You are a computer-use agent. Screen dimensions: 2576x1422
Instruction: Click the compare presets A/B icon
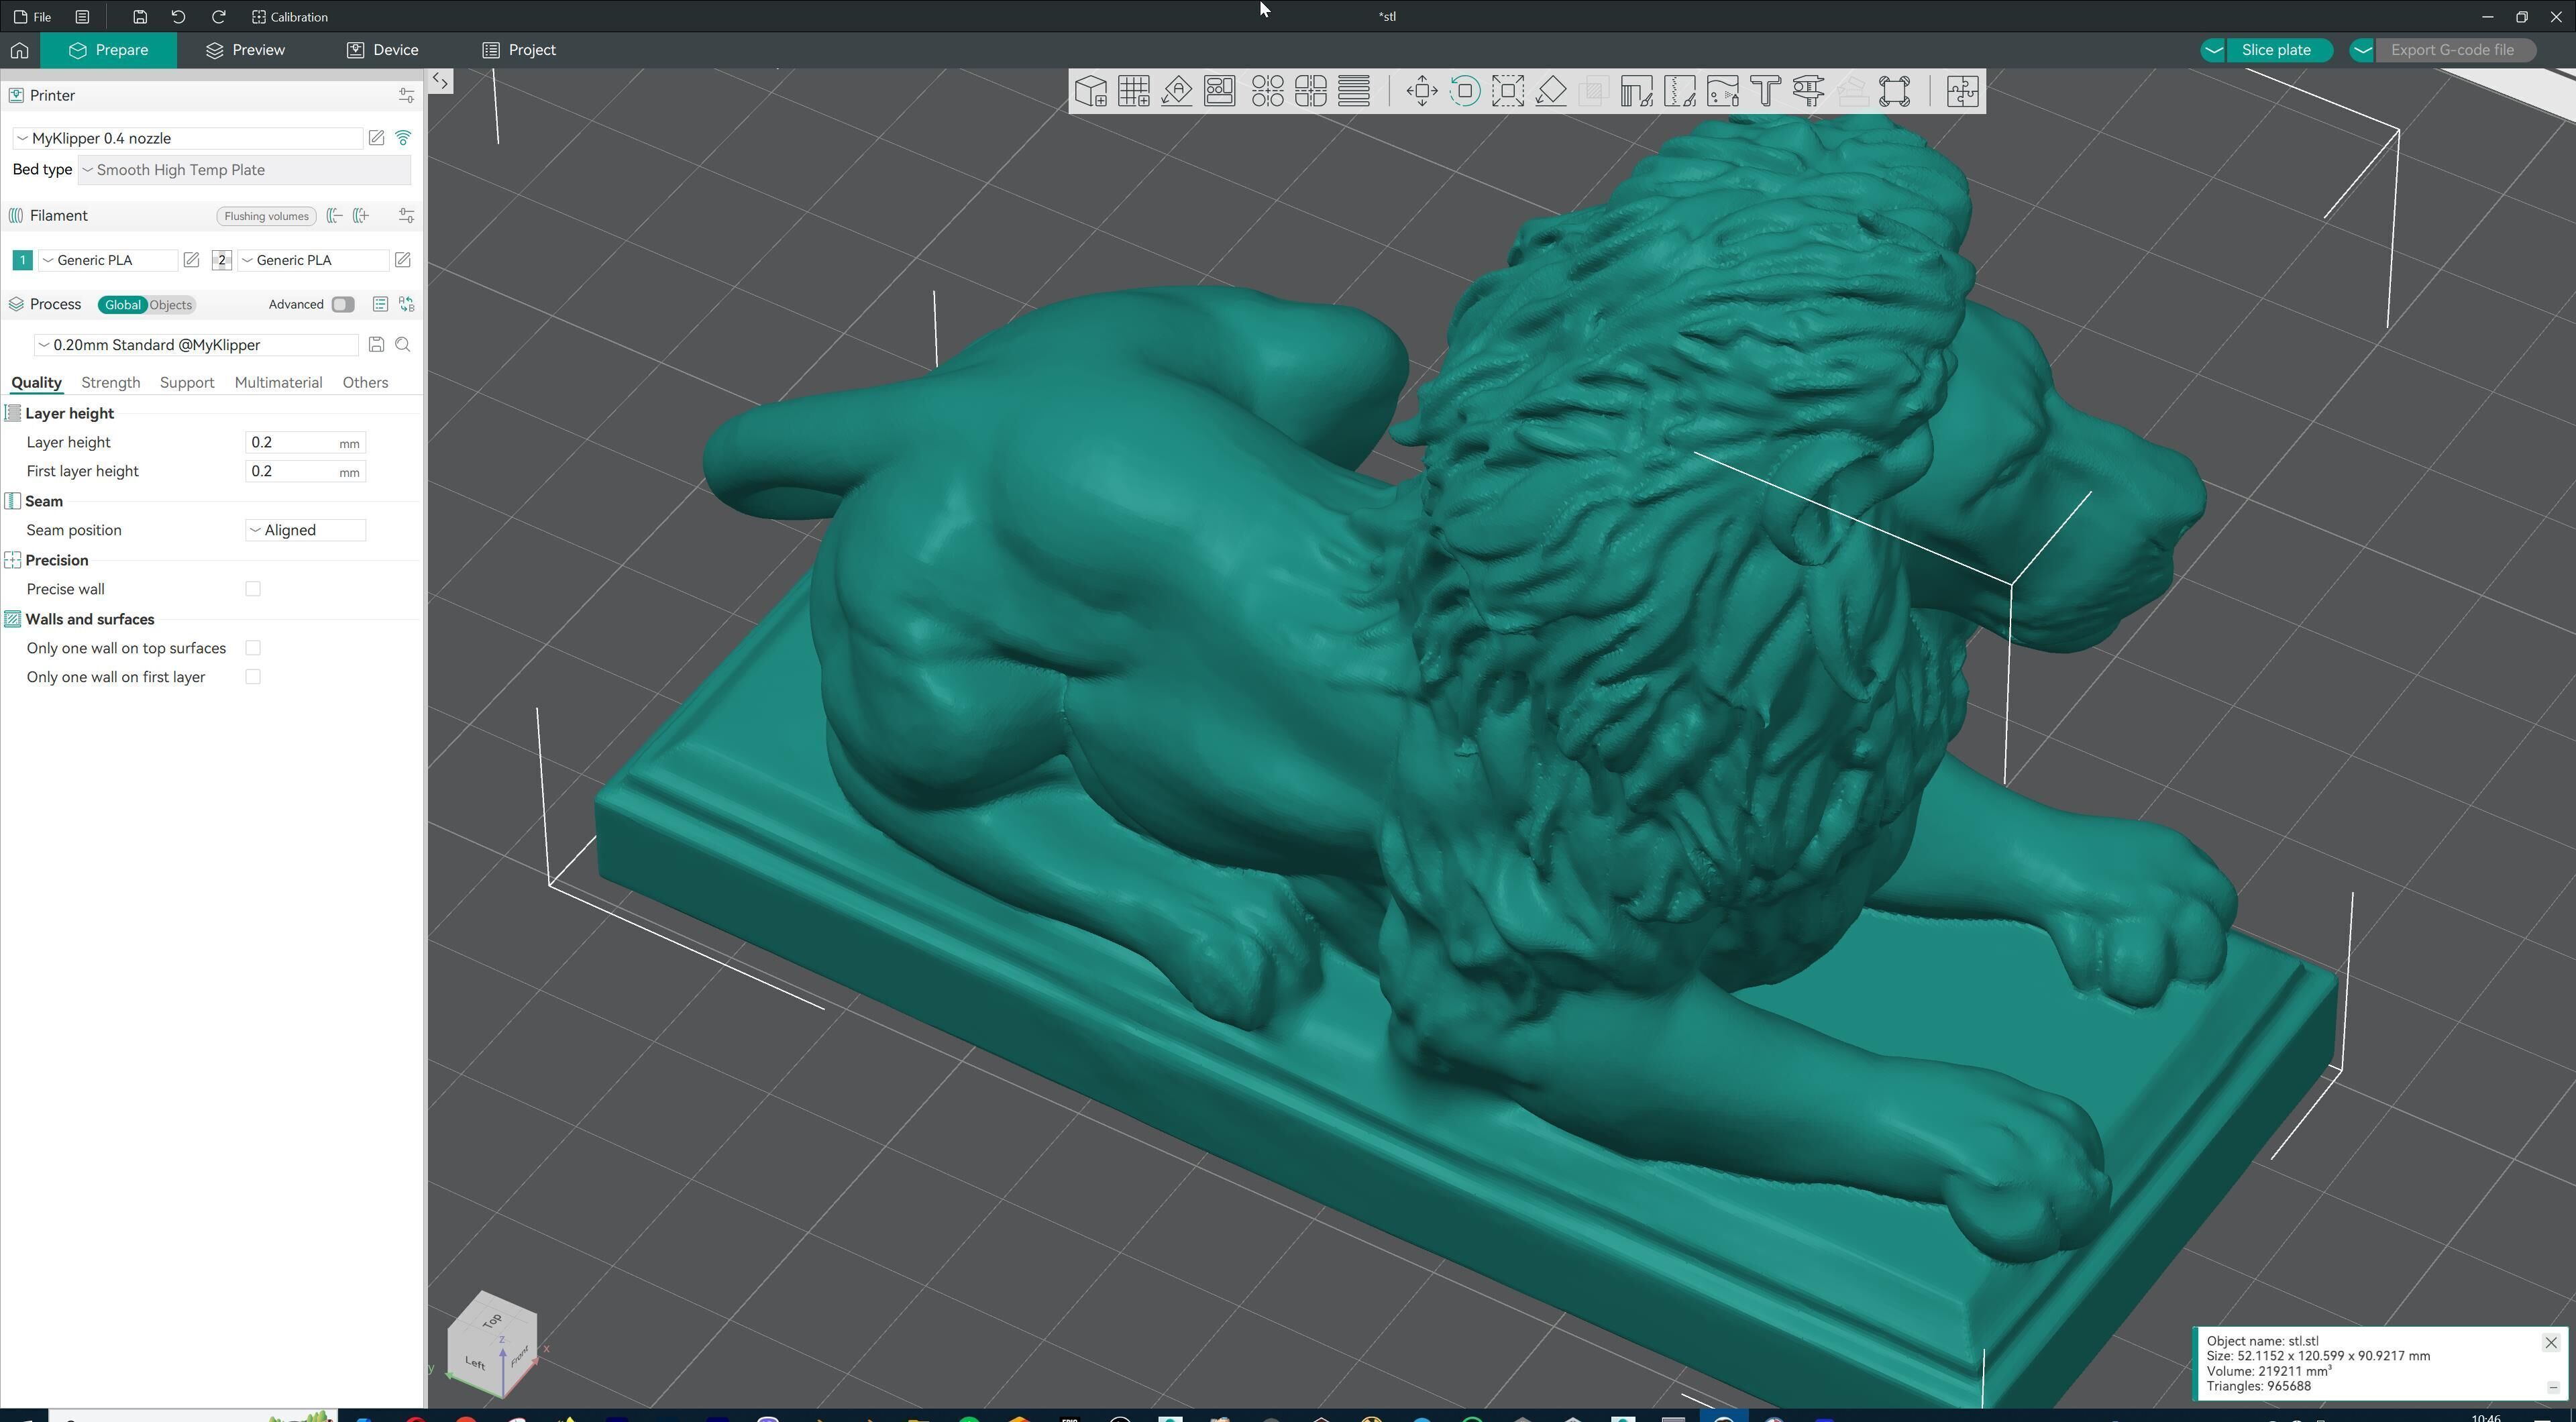point(407,305)
